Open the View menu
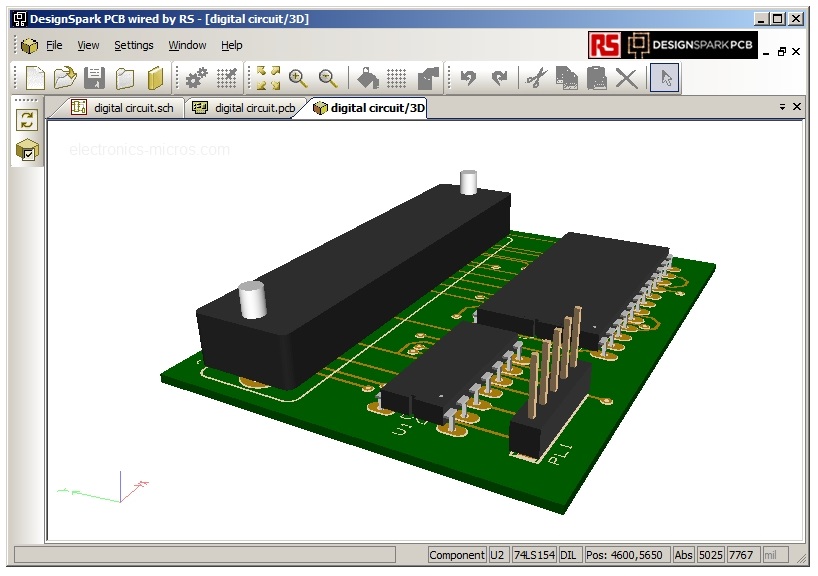 point(88,45)
